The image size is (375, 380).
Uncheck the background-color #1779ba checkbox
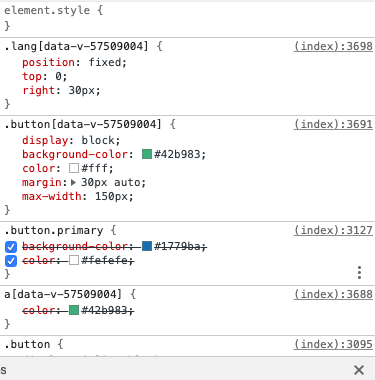(x=11, y=247)
